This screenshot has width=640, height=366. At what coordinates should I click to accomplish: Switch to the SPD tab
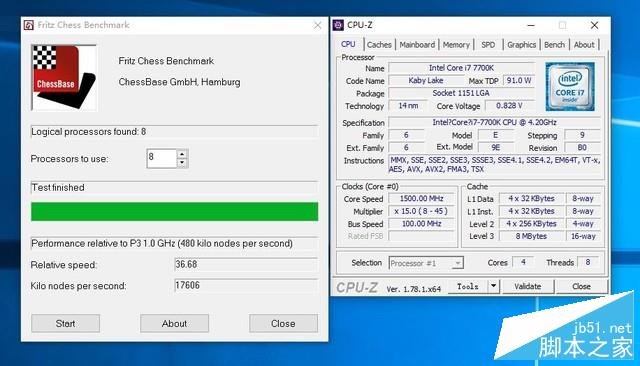point(488,44)
